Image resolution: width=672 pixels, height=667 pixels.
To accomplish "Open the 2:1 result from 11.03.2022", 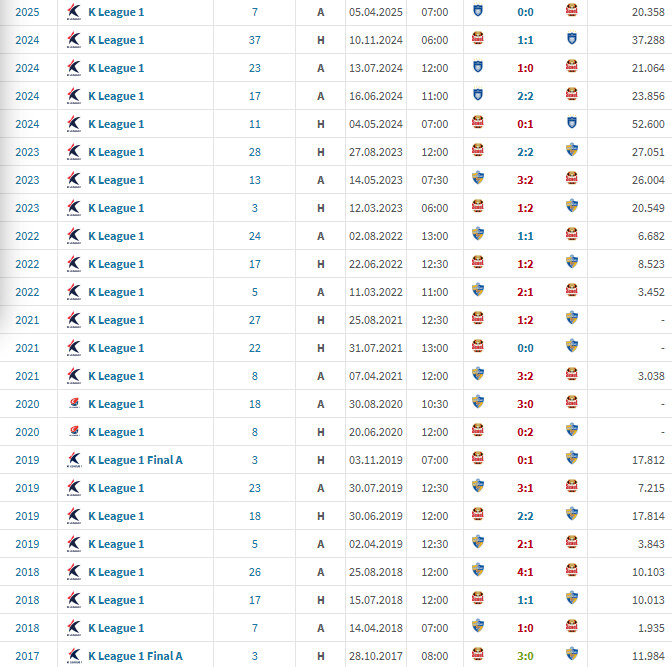I will [x=525, y=292].
